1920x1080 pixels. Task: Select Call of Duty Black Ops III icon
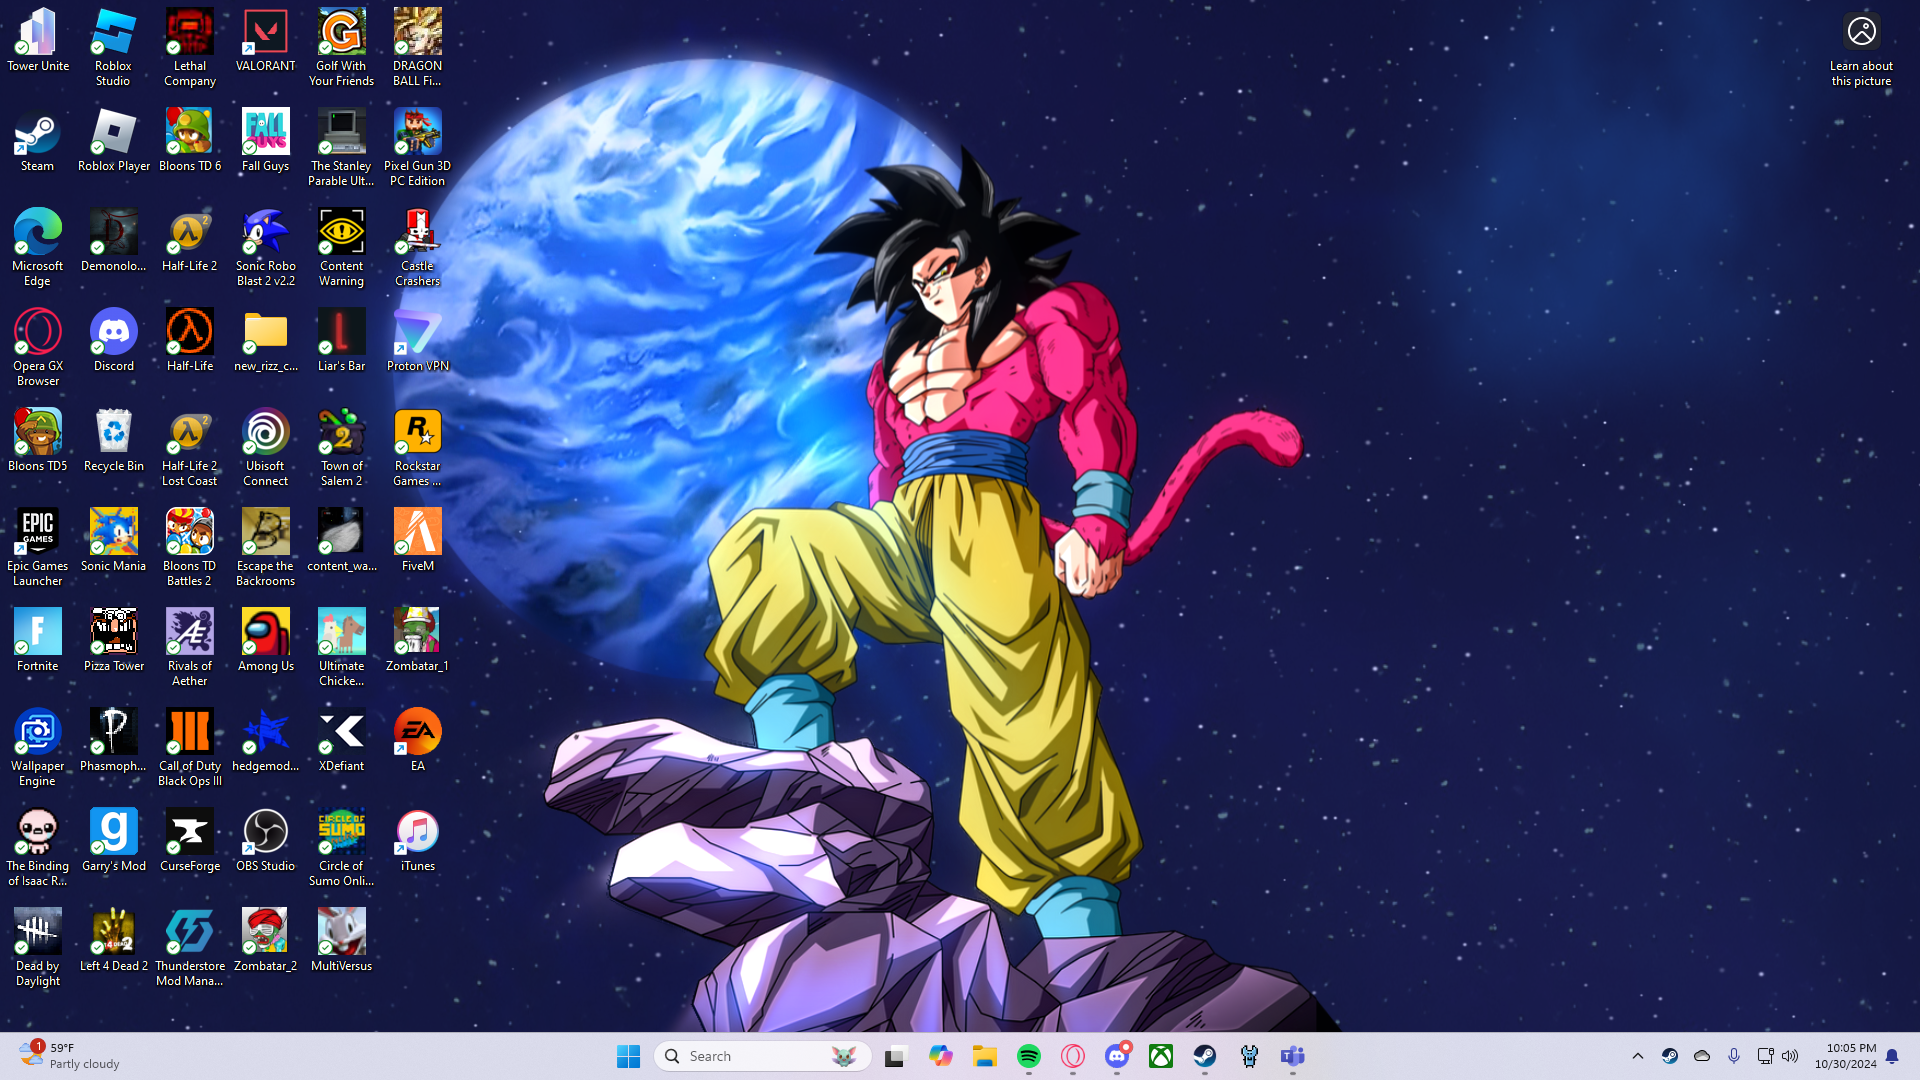(190, 748)
